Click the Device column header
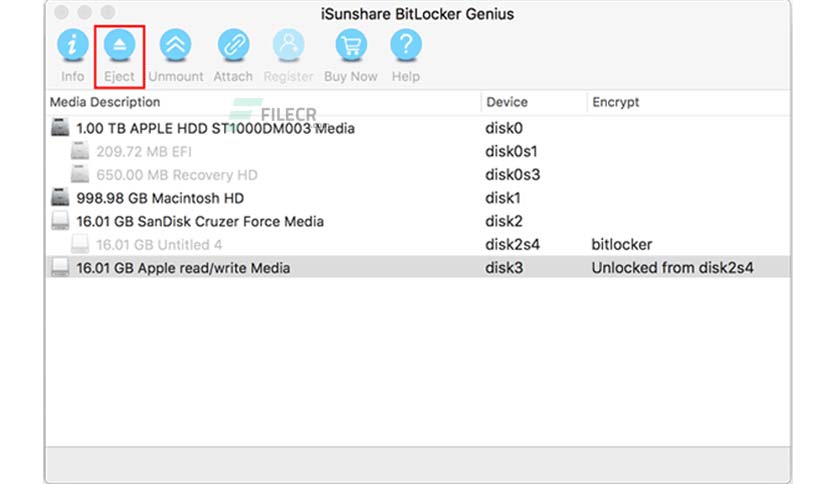Screen dimensions: 836x484 pos(507,102)
